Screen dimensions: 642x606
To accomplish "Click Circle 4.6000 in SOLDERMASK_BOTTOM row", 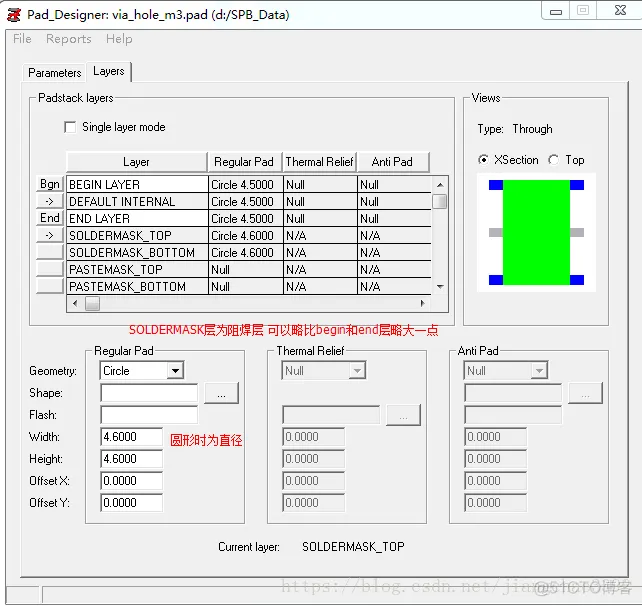I will (246, 253).
